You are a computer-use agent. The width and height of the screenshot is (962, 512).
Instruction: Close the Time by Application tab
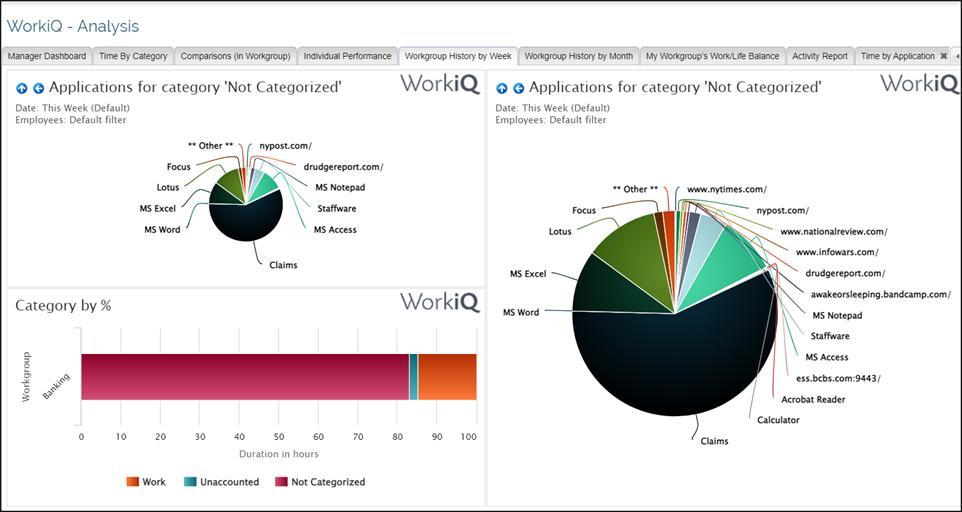[x=943, y=56]
